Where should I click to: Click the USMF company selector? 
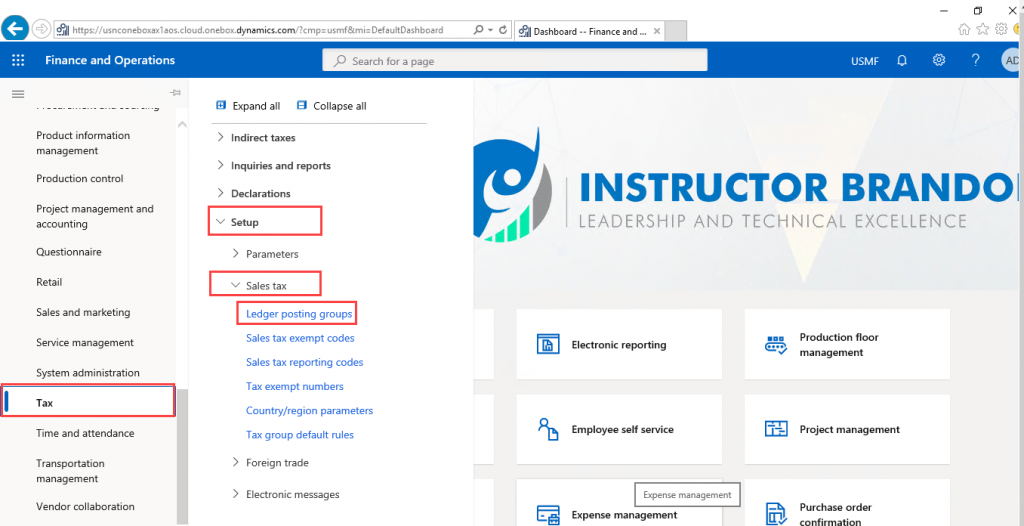(865, 61)
